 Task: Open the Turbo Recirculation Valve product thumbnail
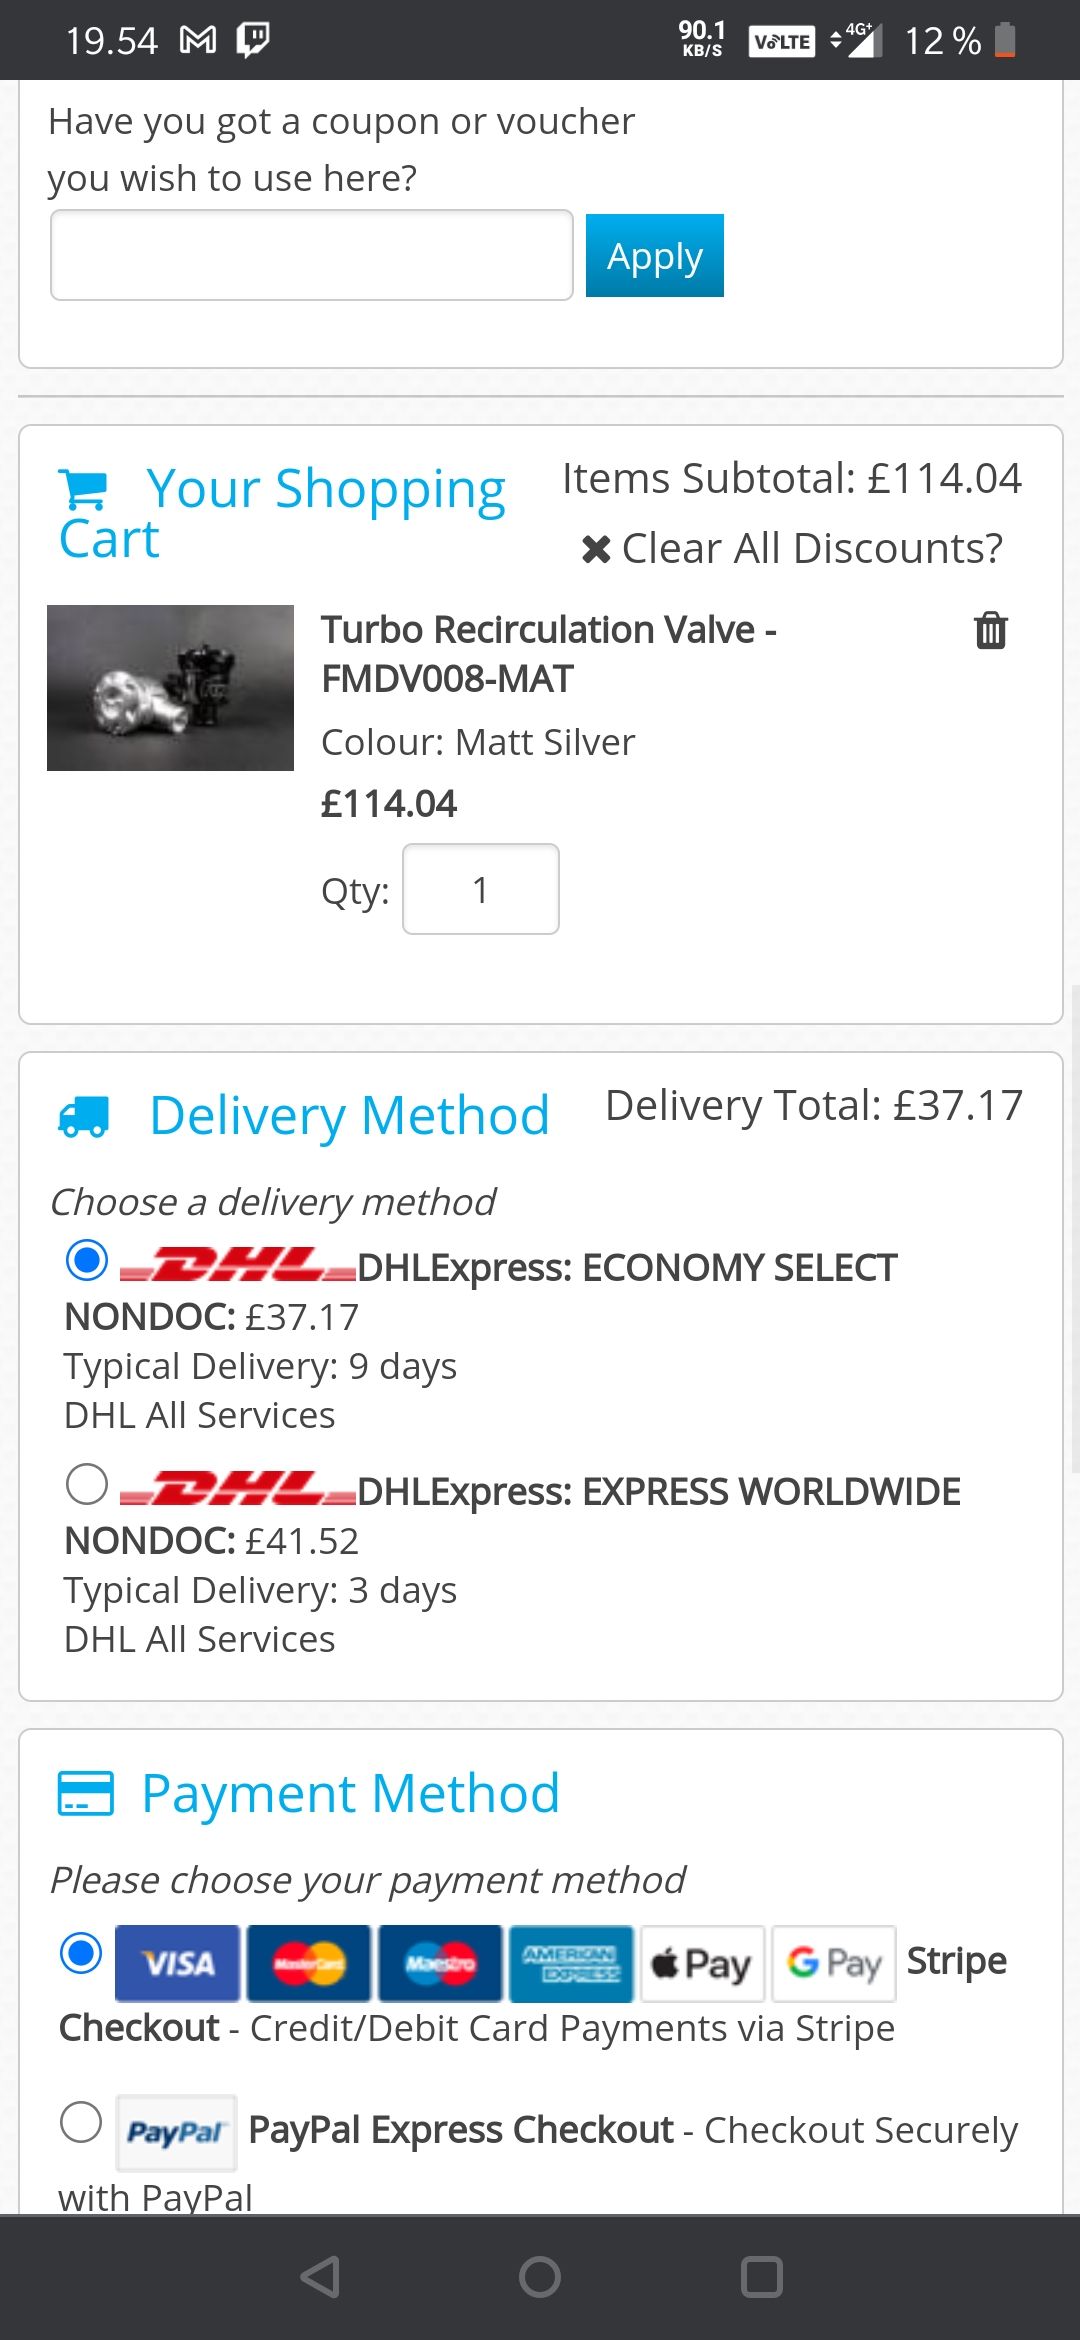coord(170,688)
